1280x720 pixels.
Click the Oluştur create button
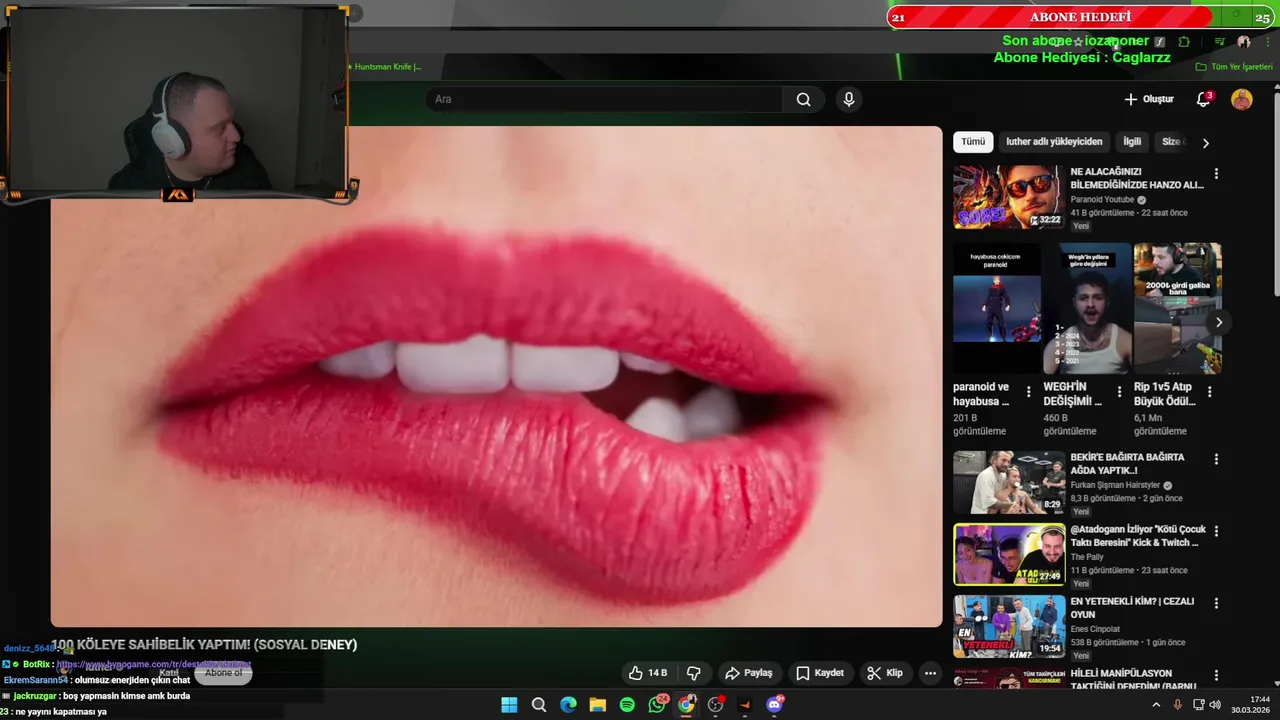click(x=1148, y=99)
